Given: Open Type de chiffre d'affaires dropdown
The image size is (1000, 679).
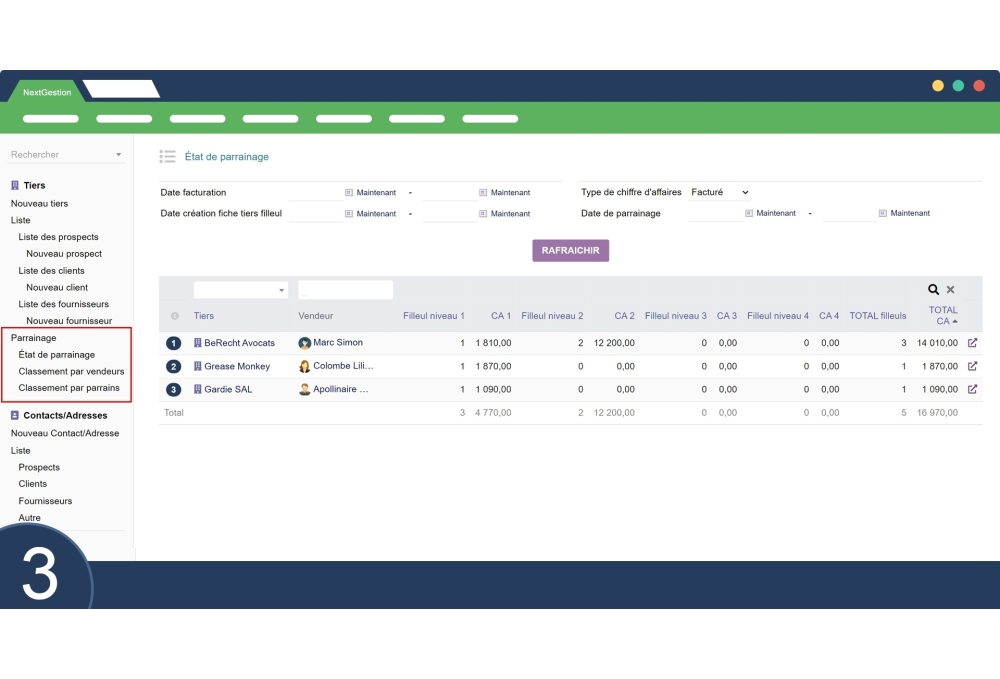Looking at the screenshot, I should click(x=719, y=192).
